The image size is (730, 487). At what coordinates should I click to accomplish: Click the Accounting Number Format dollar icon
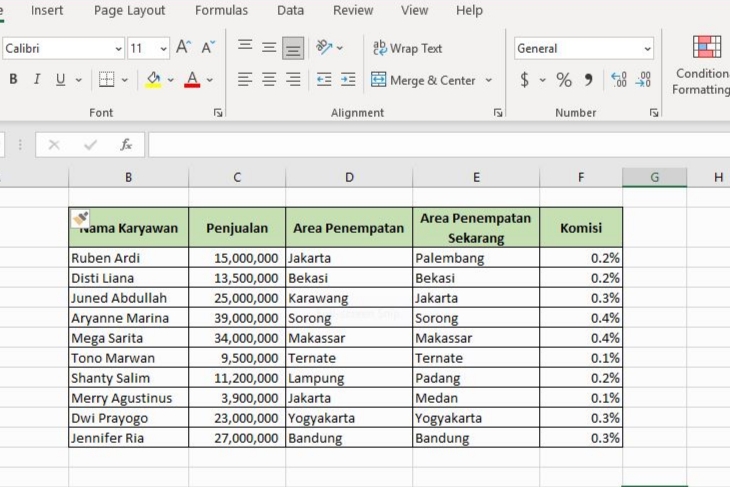click(x=524, y=80)
